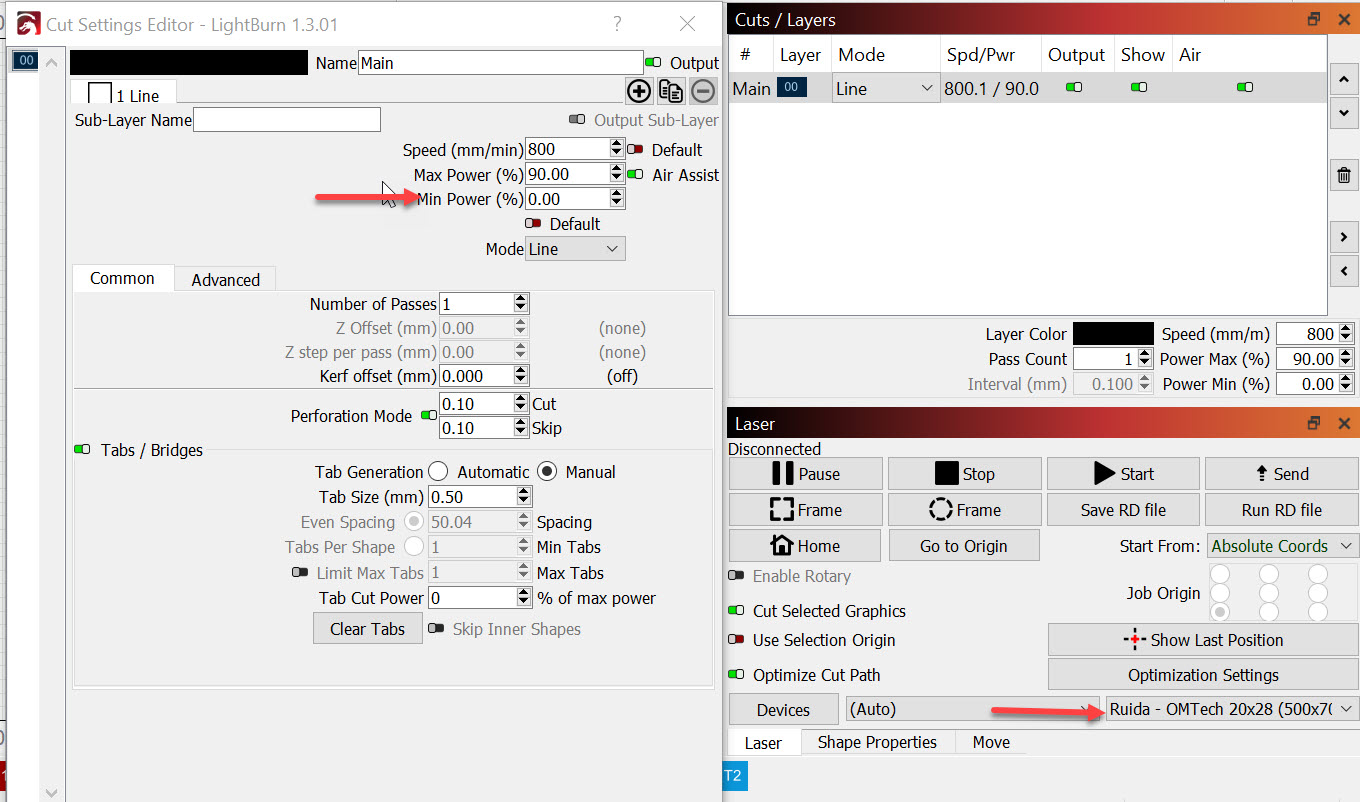Click the Home button with house icon
The height and width of the screenshot is (802, 1360).
point(805,546)
